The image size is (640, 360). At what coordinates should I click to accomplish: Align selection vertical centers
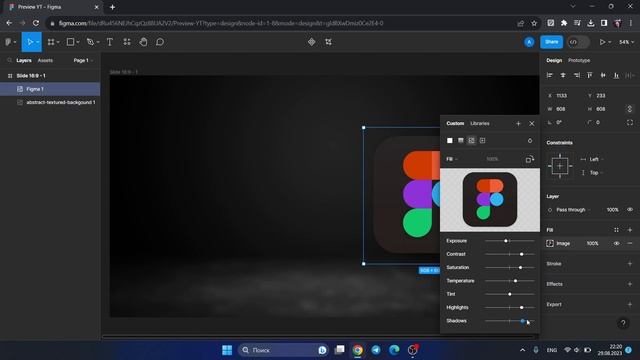[603, 75]
